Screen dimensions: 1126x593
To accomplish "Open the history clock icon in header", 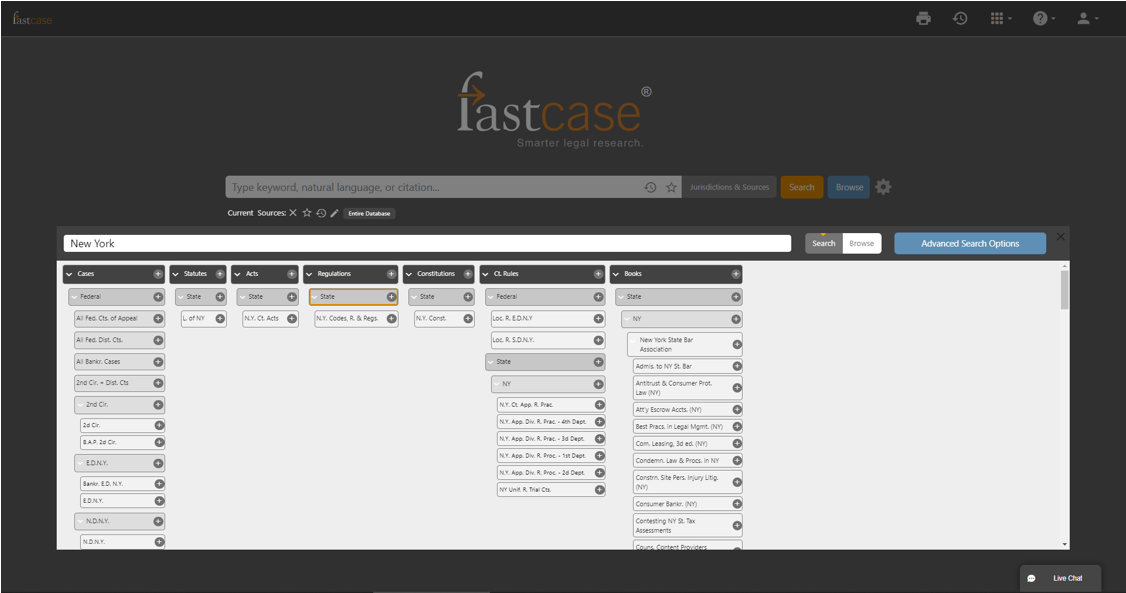I will (x=960, y=18).
